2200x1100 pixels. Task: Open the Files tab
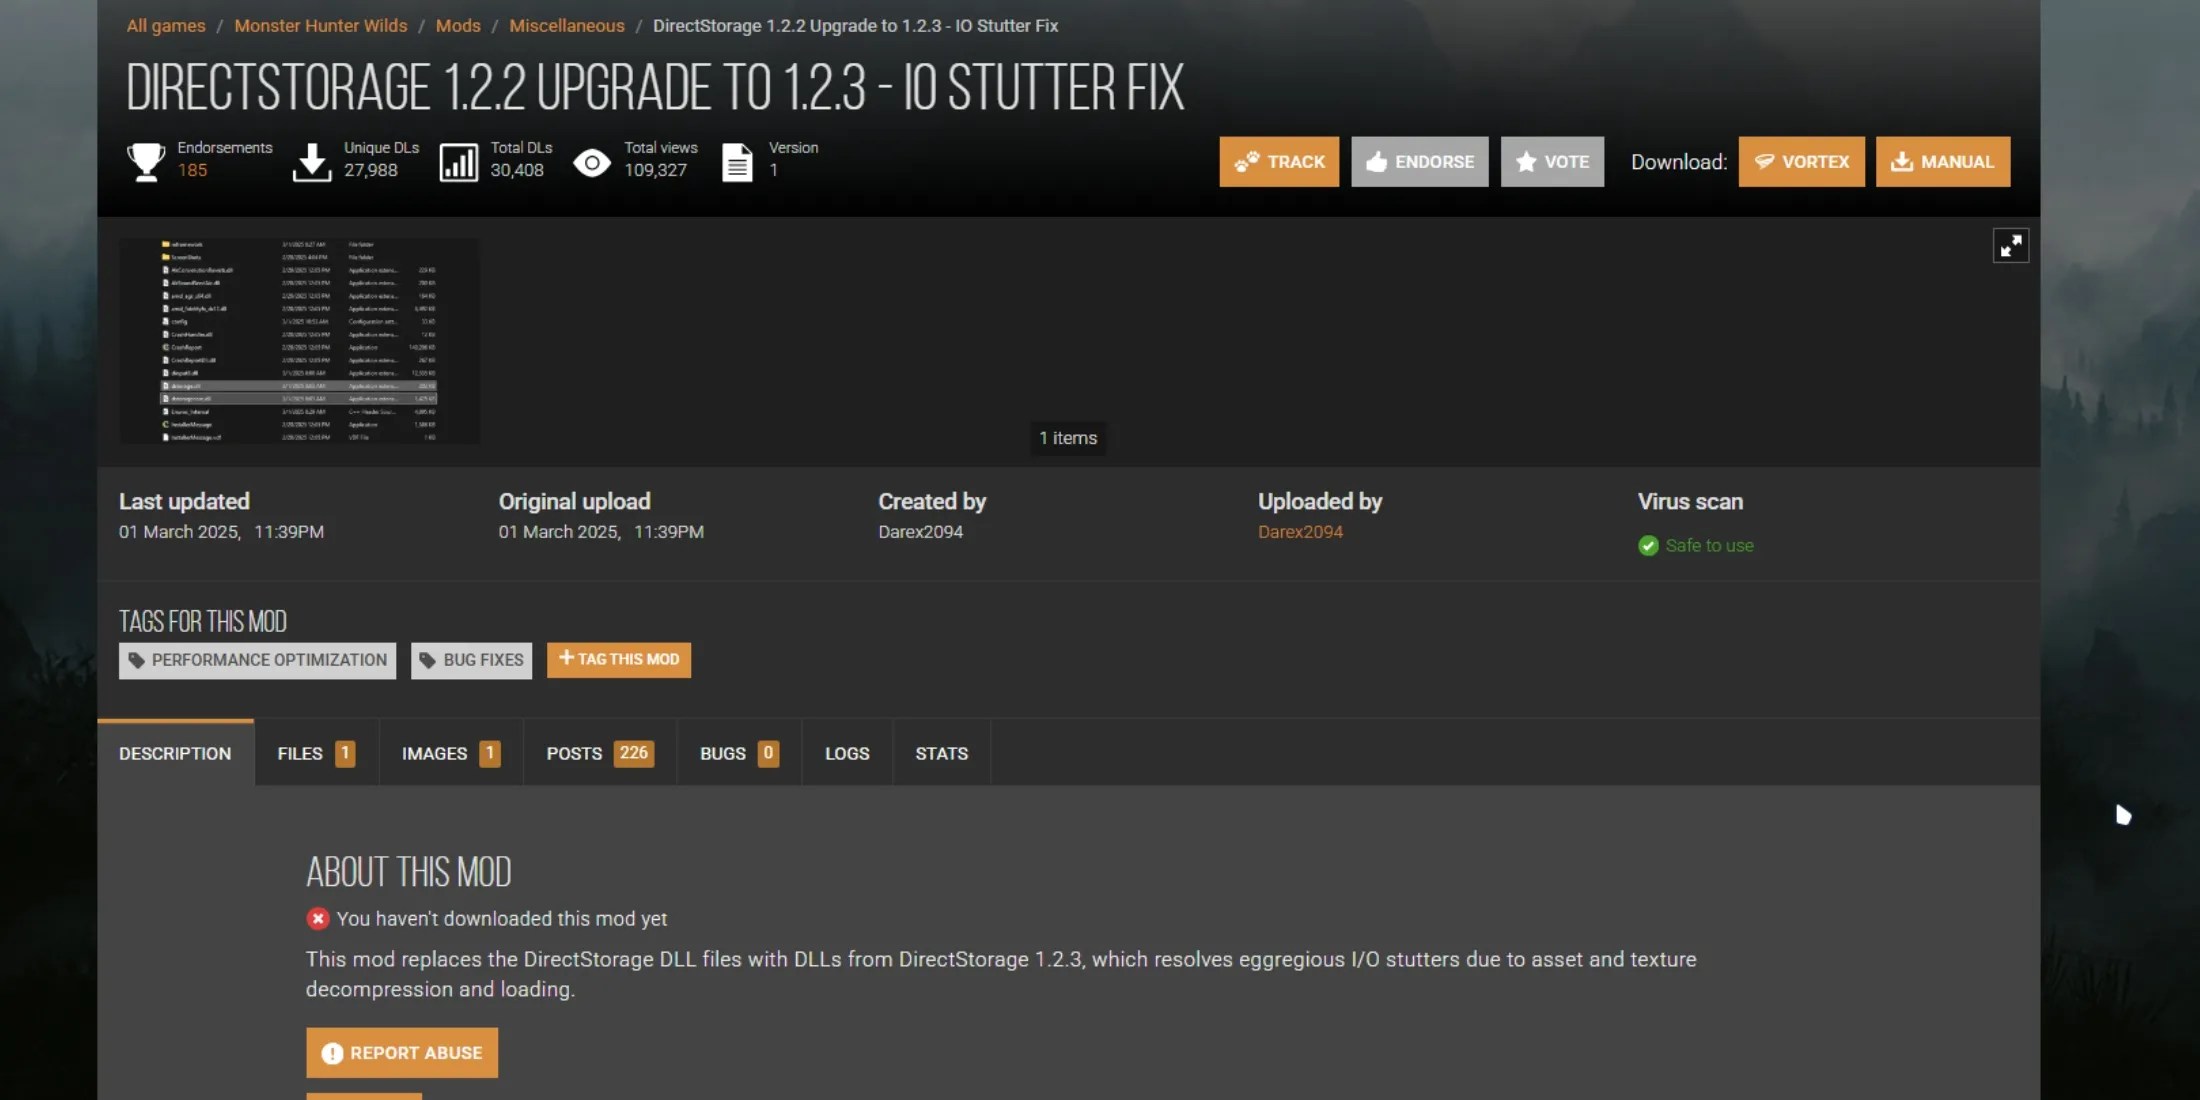(315, 754)
